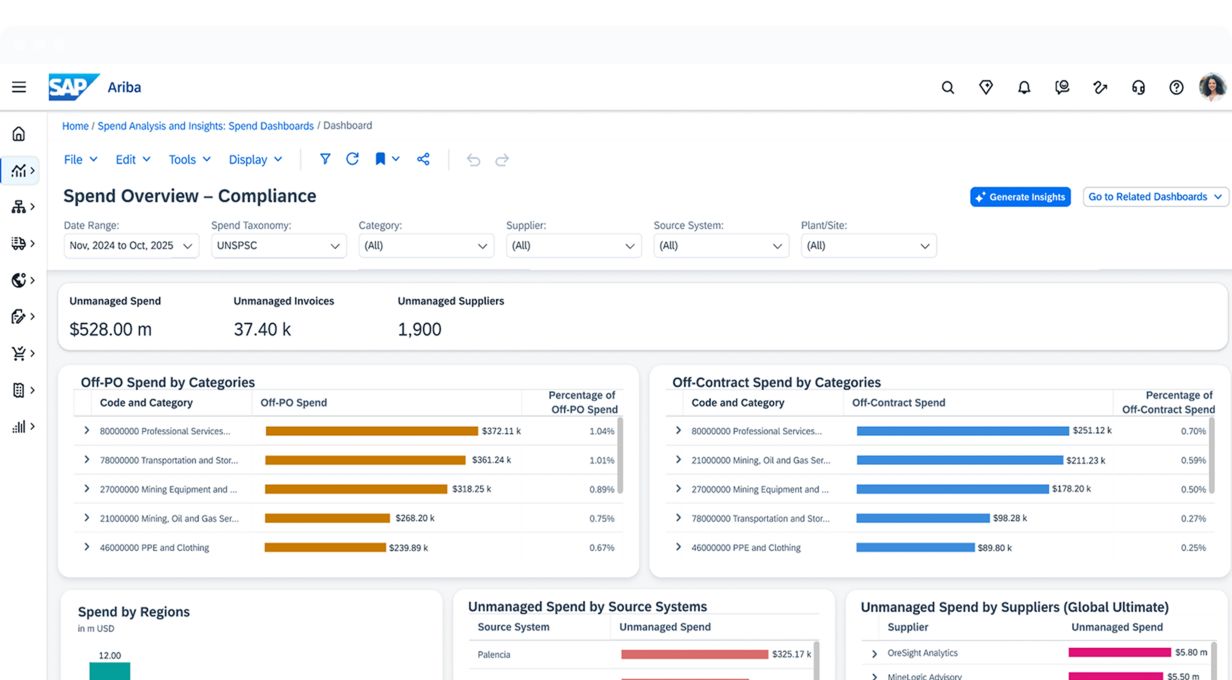Expand Off-PO row 80000000 Professional Services

[x=87, y=431]
